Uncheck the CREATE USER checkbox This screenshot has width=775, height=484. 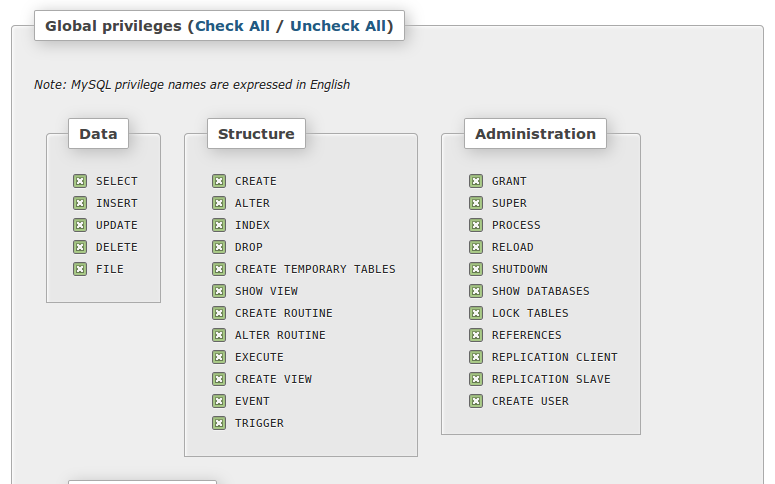coord(476,401)
